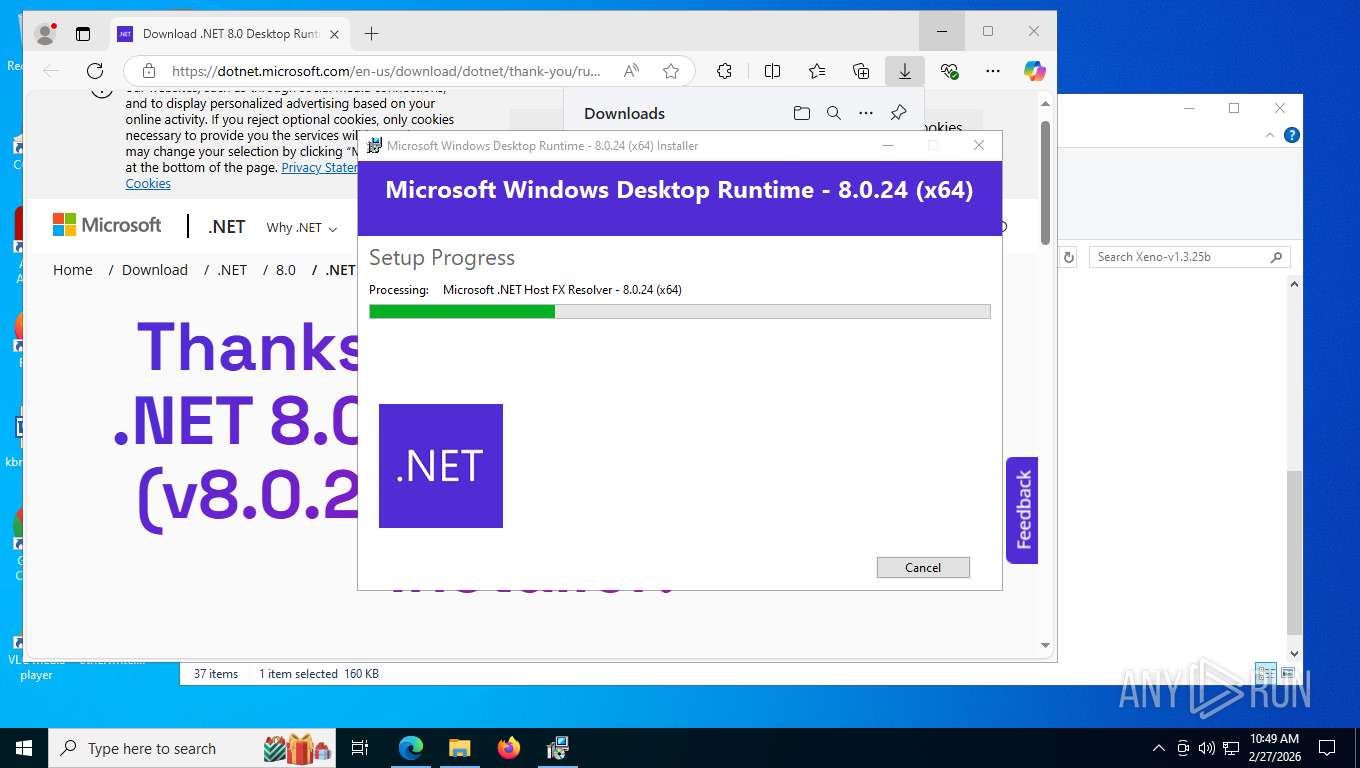Open the Windows notification center
Viewport: 1360px width, 768px height.
1327,748
